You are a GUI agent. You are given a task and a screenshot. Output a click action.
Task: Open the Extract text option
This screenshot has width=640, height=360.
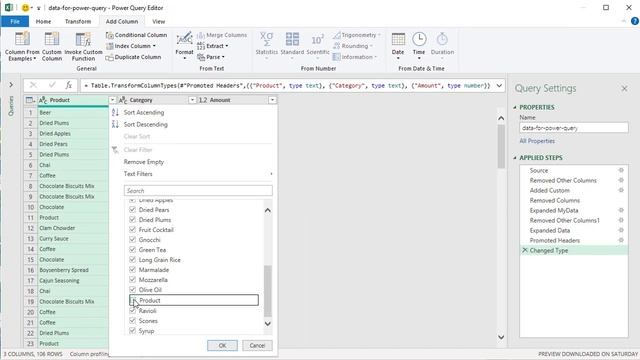click(x=212, y=46)
